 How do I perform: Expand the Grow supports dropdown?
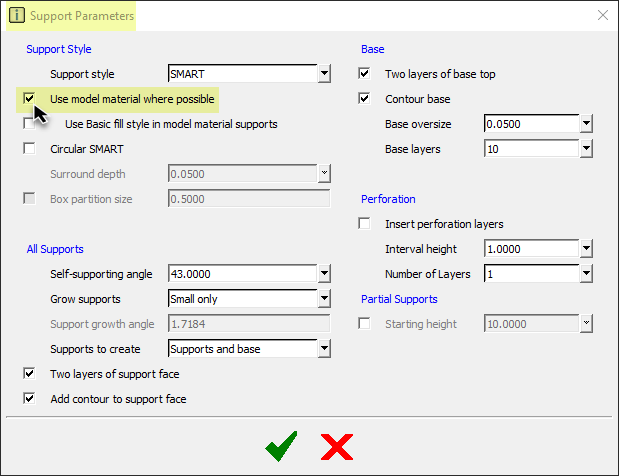[324, 299]
